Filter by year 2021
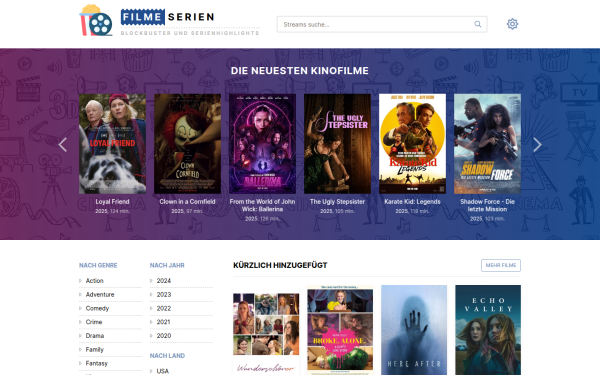The width and height of the screenshot is (600, 375). coord(163,322)
